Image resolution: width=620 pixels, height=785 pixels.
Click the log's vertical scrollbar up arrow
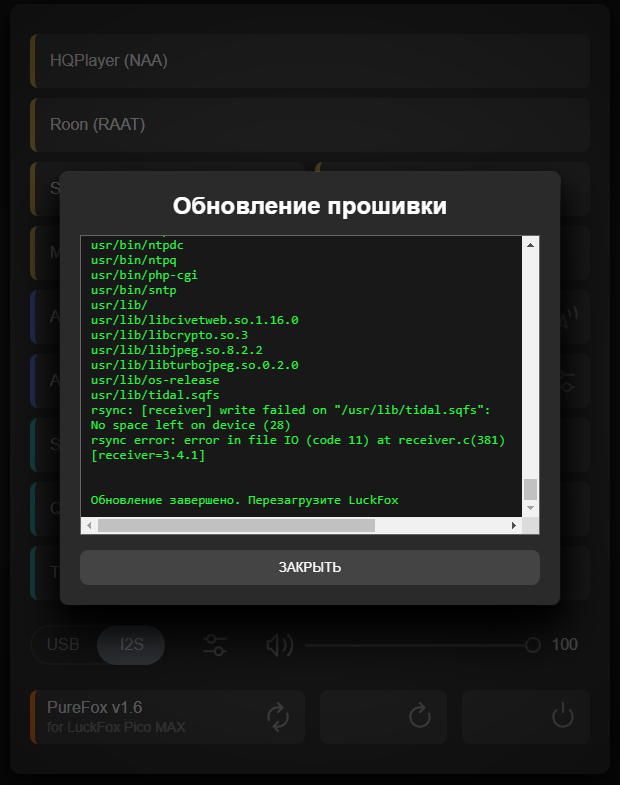[x=531, y=244]
